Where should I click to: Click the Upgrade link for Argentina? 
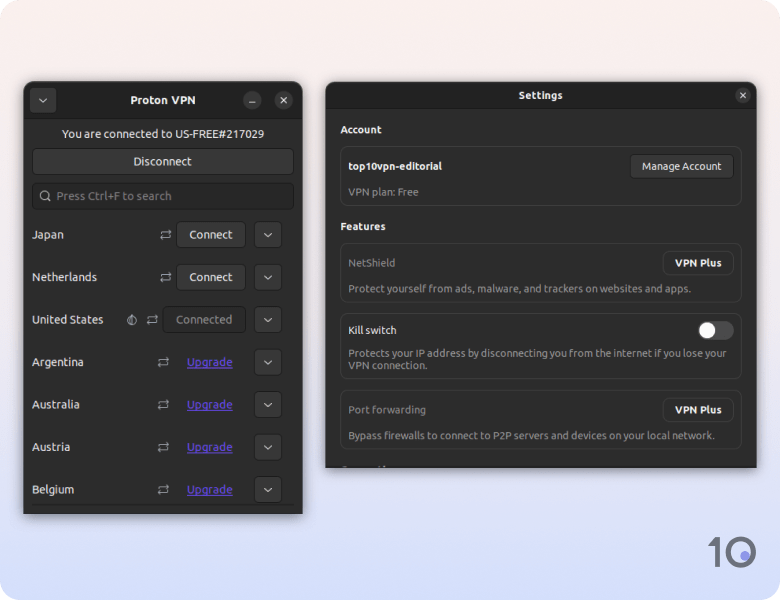click(x=209, y=362)
